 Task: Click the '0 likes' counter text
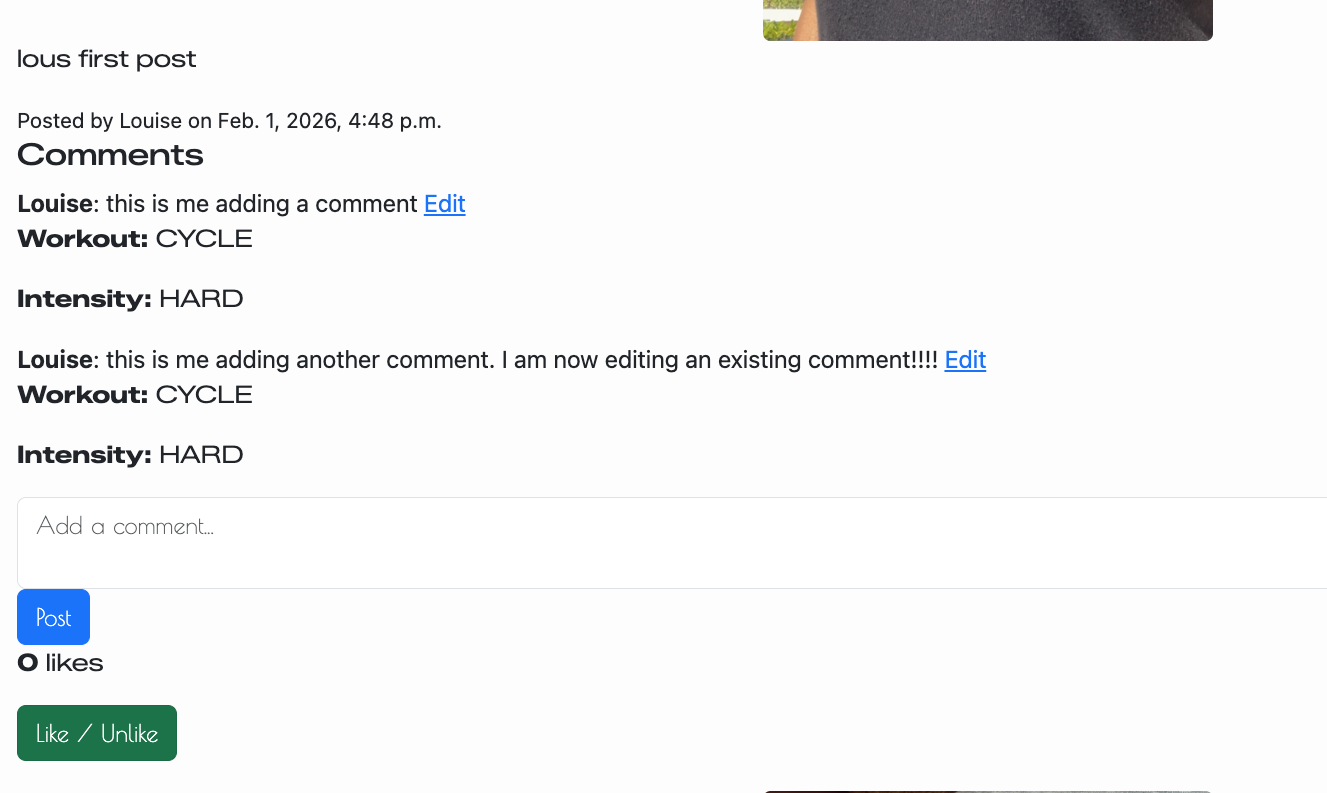[x=59, y=662]
